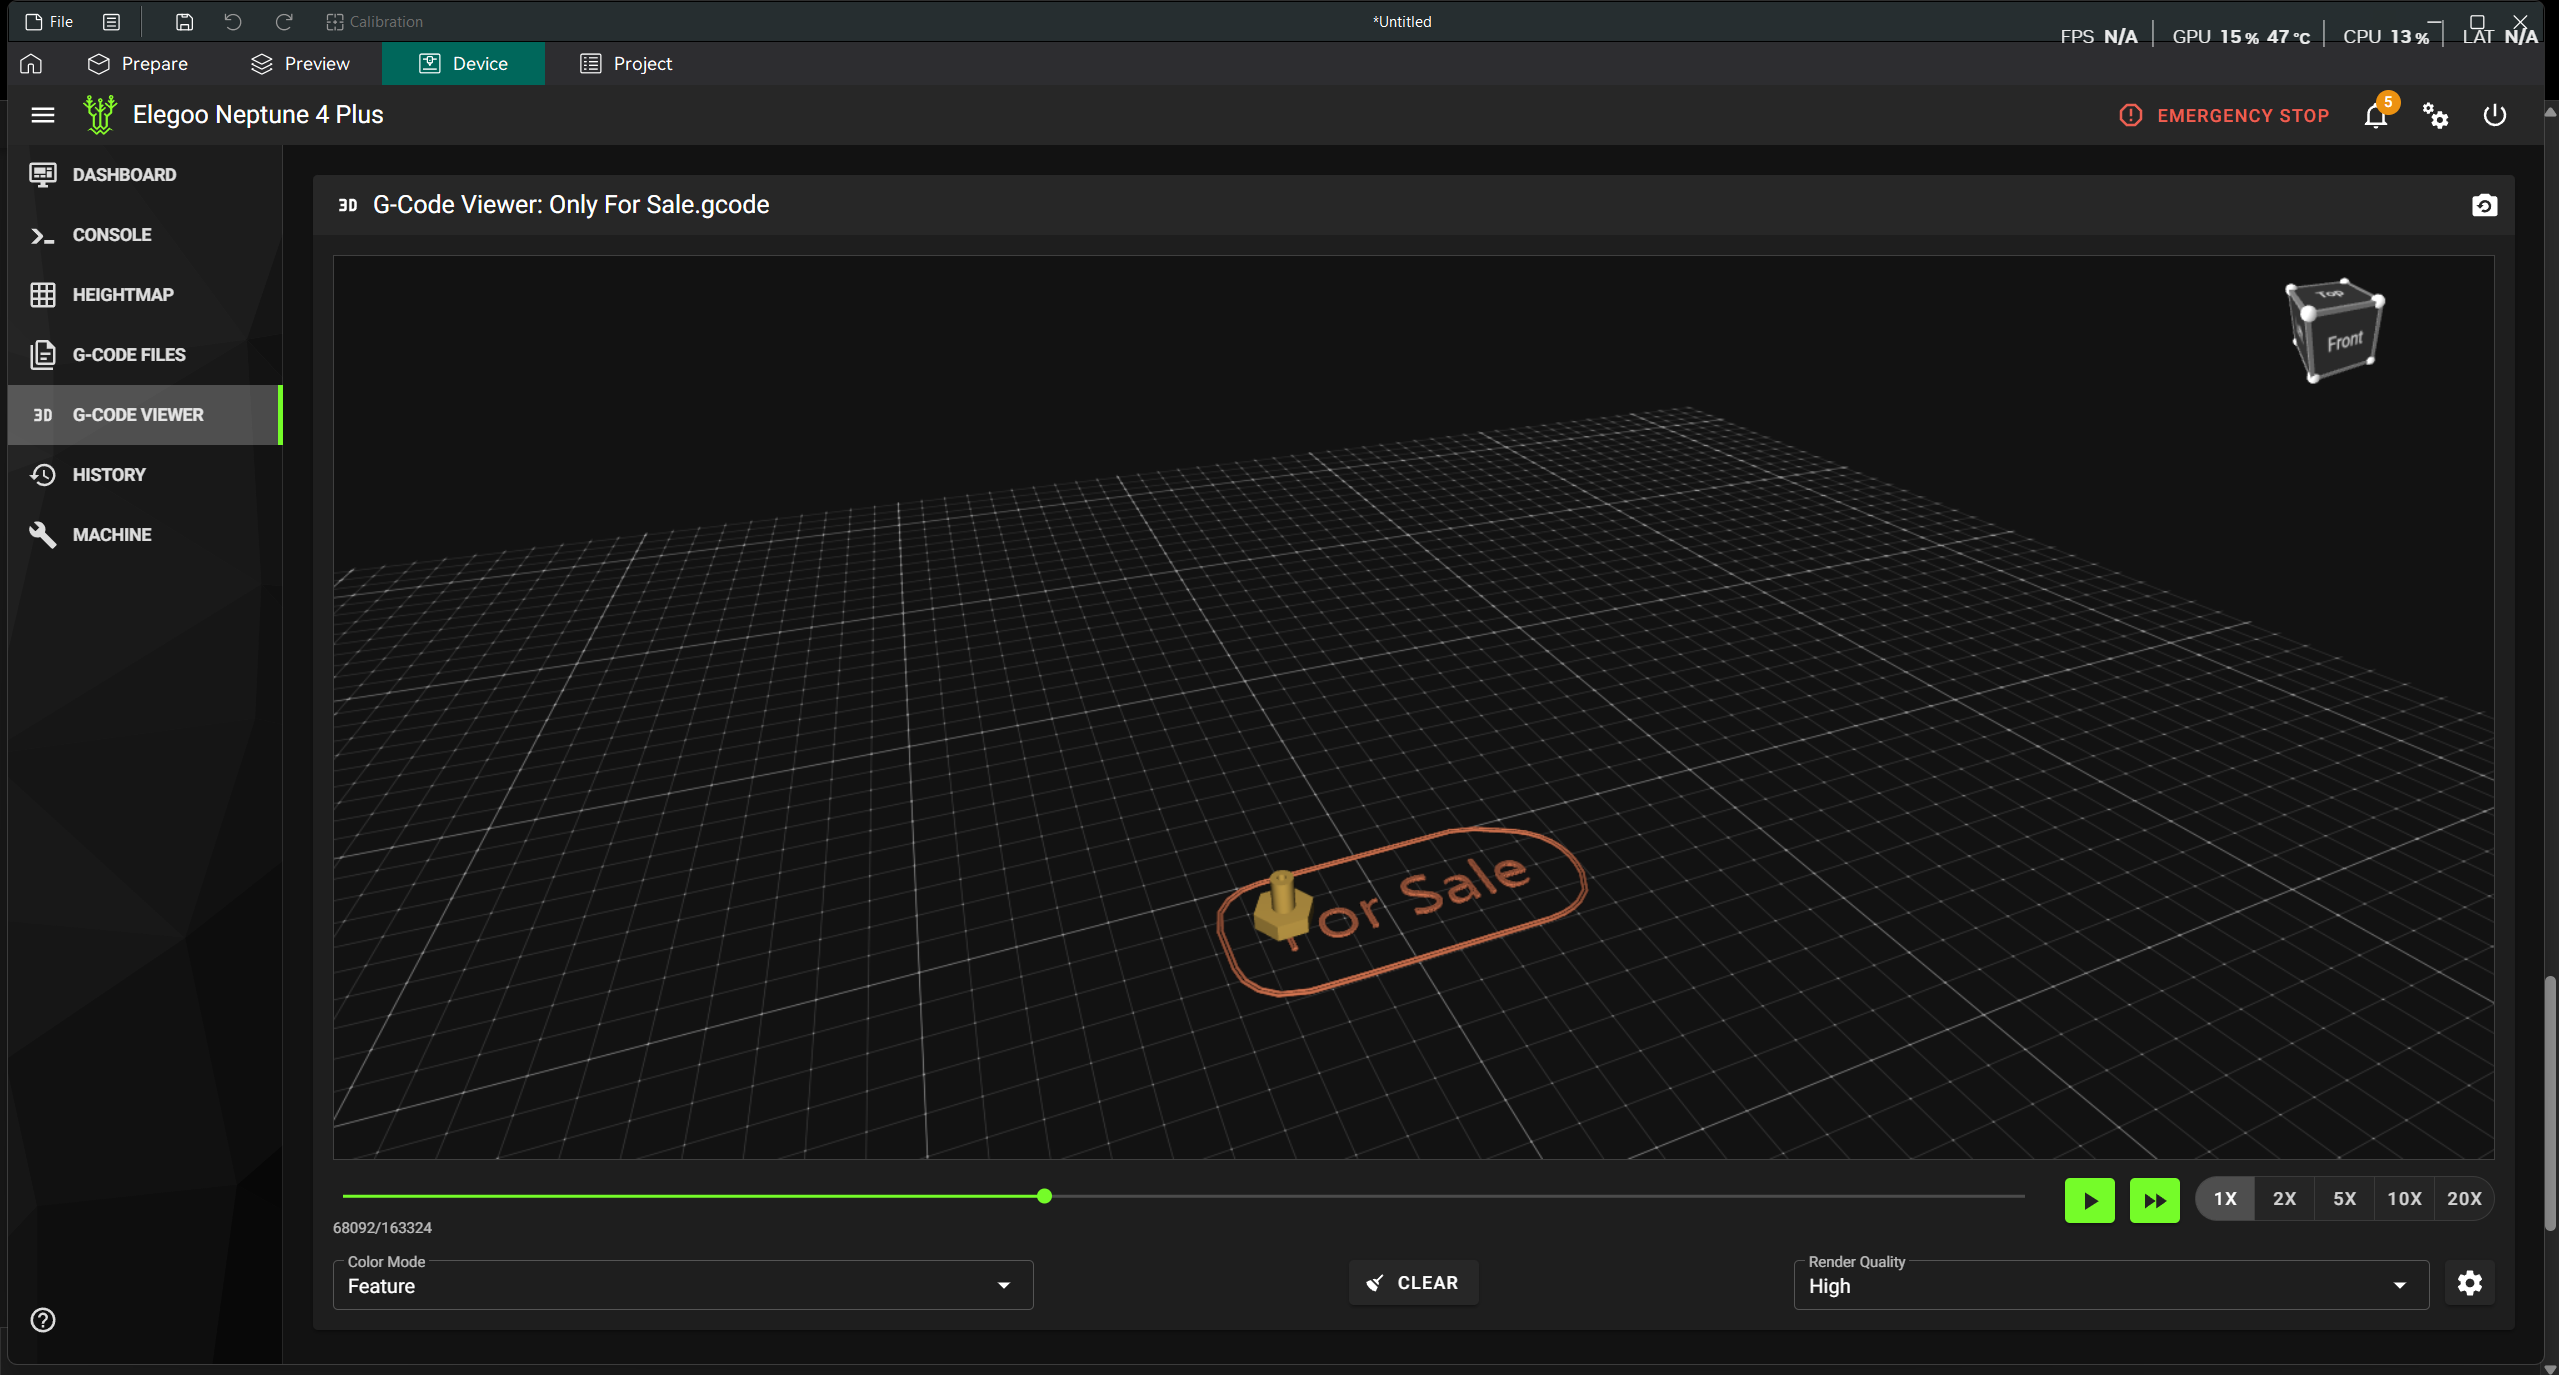The width and height of the screenshot is (2559, 1375).
Task: Select the 2X playback speed
Action: click(2284, 1199)
